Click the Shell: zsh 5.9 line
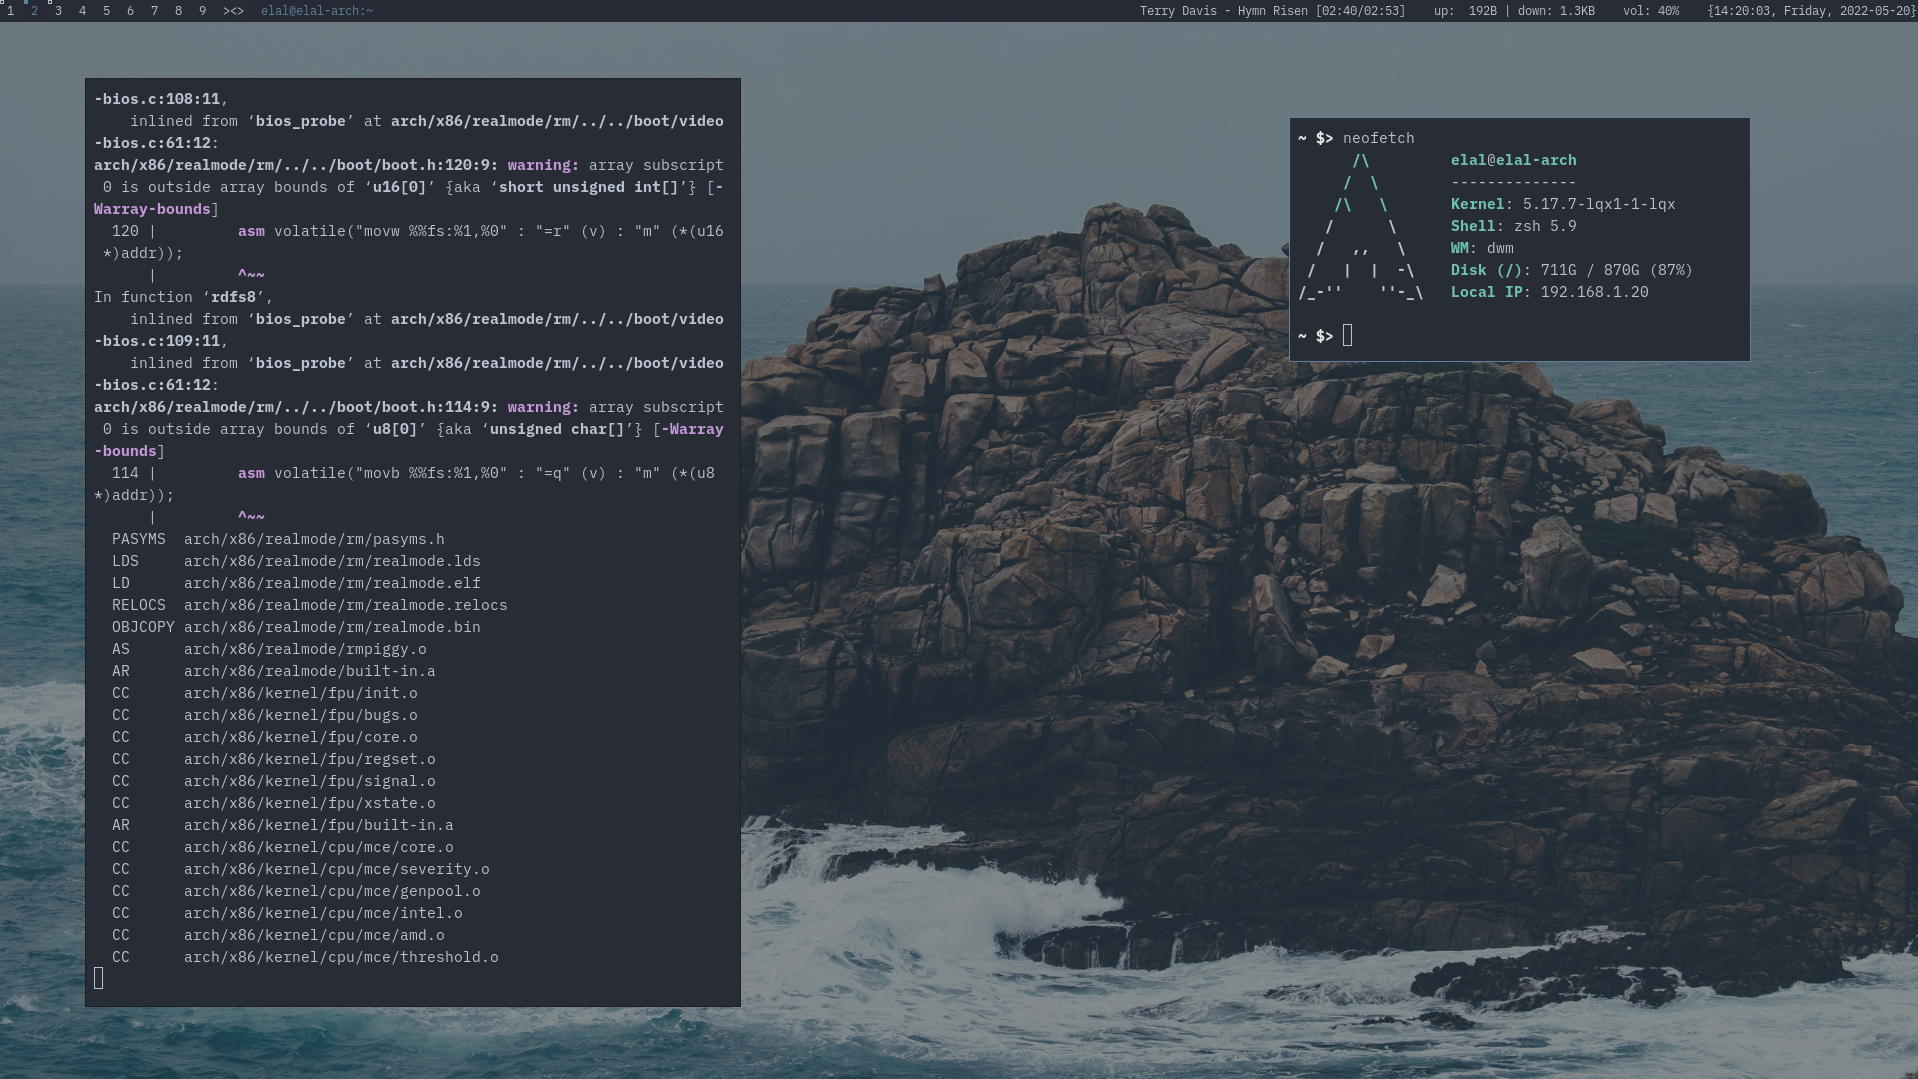The image size is (1918, 1079). coord(1513,226)
